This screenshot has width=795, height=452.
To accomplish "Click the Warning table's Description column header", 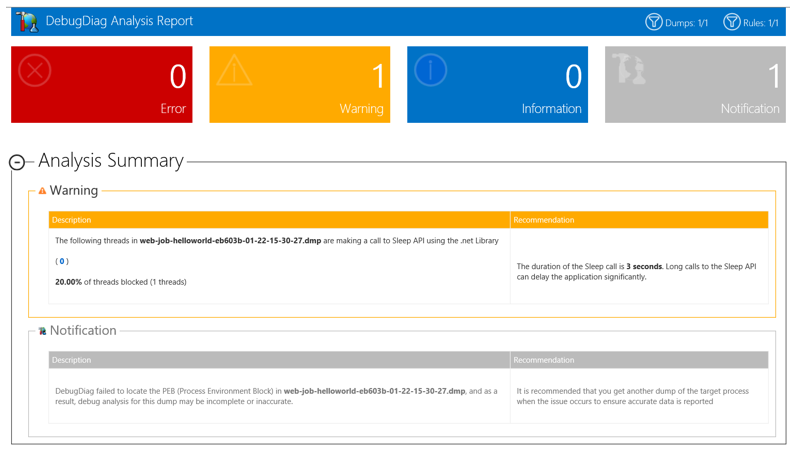I will point(71,220).
